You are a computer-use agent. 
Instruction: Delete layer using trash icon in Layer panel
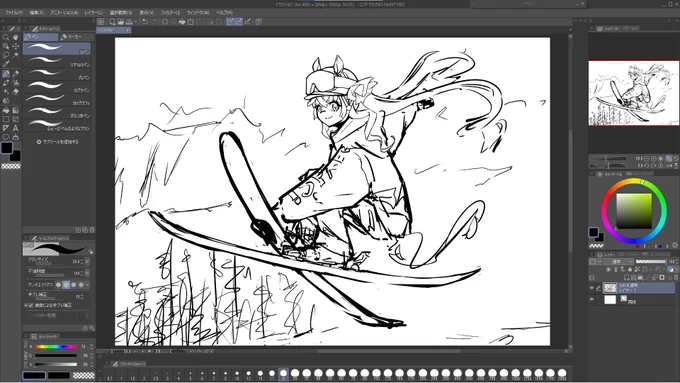pyautogui.click(x=676, y=277)
